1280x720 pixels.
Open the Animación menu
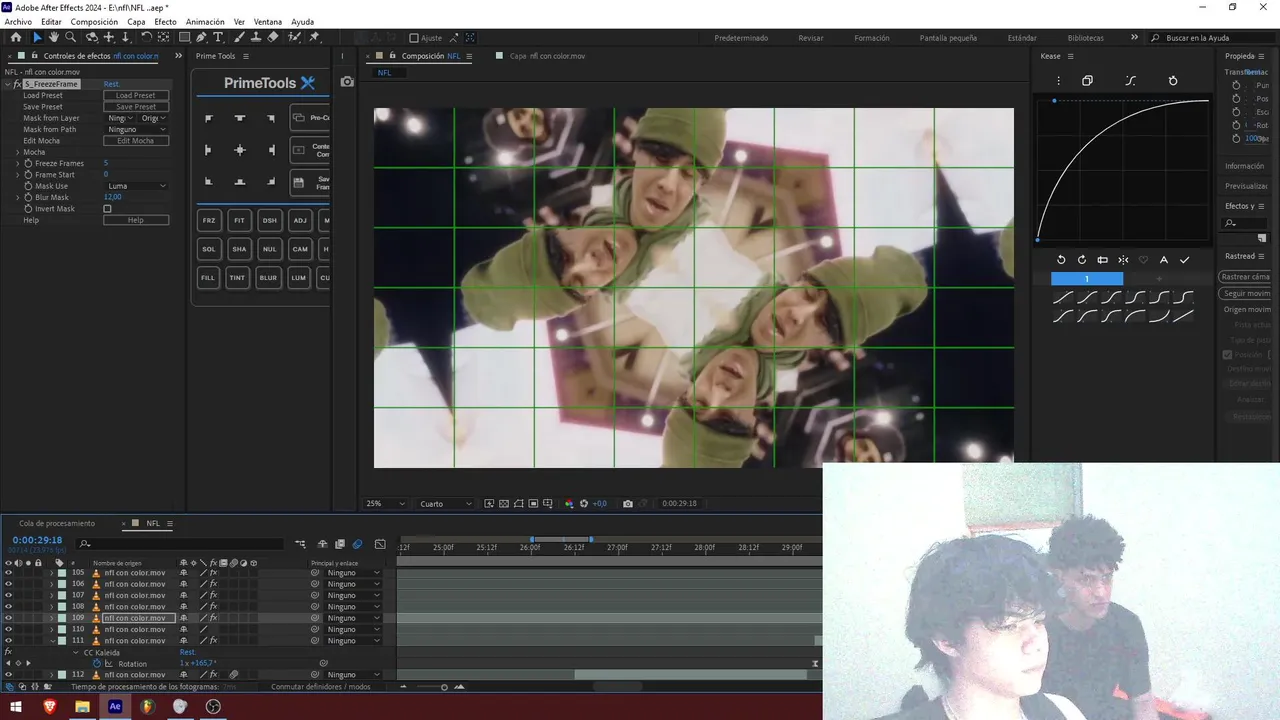pos(205,21)
